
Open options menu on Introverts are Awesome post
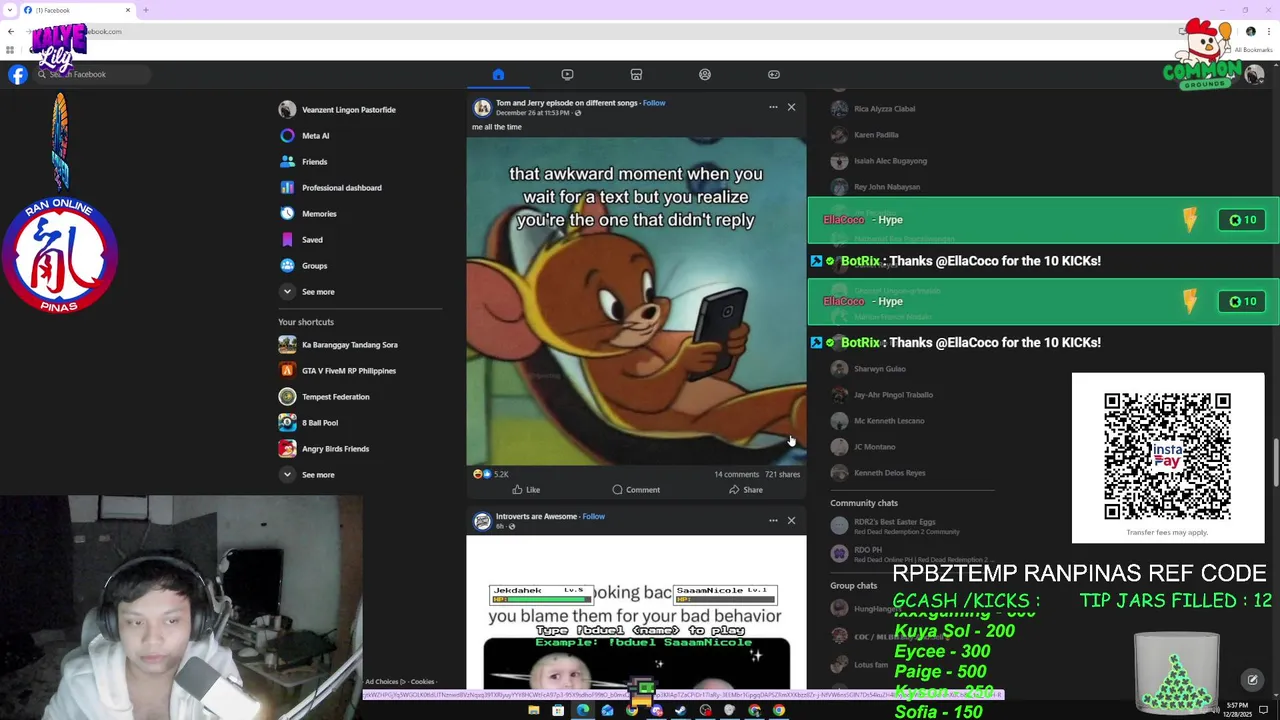pos(773,520)
